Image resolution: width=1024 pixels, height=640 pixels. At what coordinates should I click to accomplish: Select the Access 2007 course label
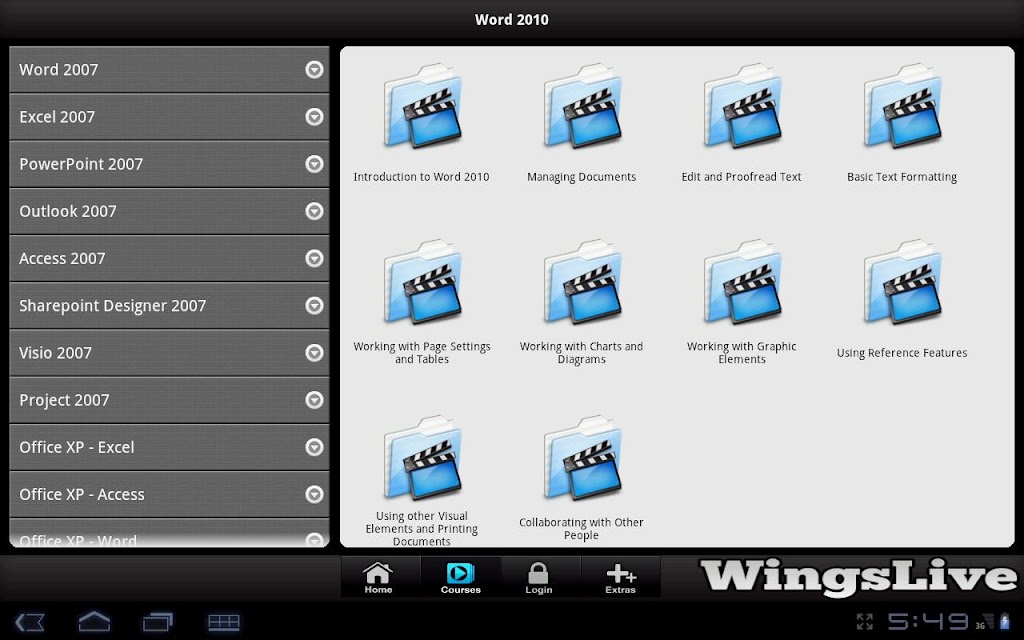coord(62,259)
